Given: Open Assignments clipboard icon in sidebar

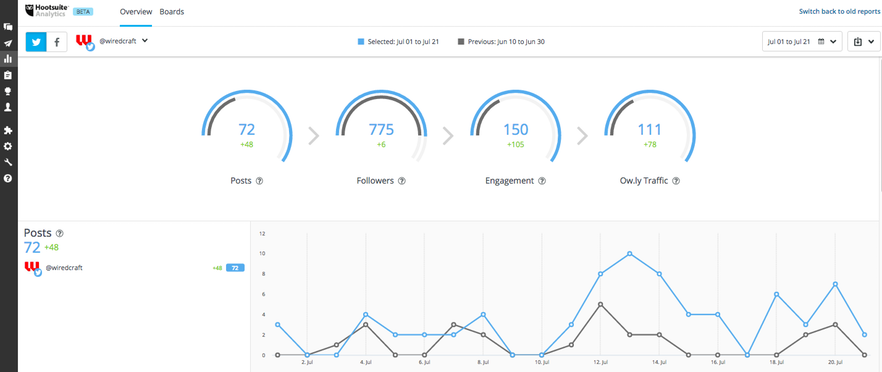Looking at the screenshot, I should click(8, 75).
